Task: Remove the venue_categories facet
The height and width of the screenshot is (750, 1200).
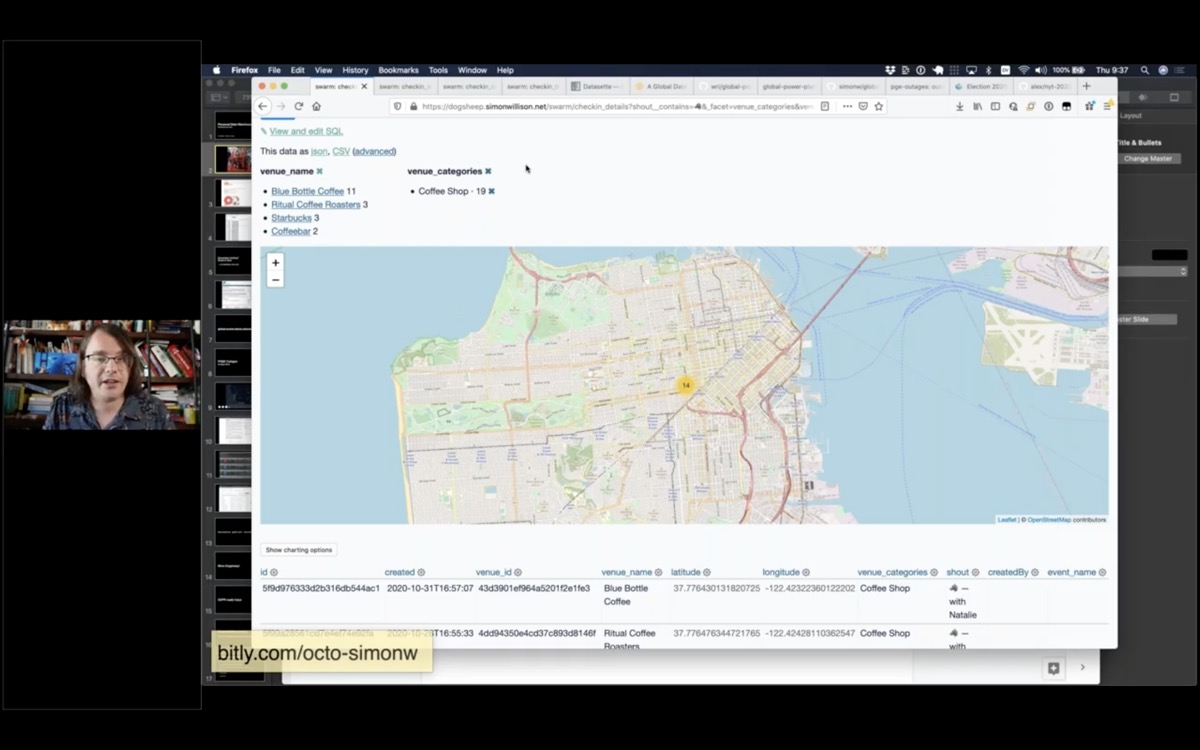Action: click(488, 171)
